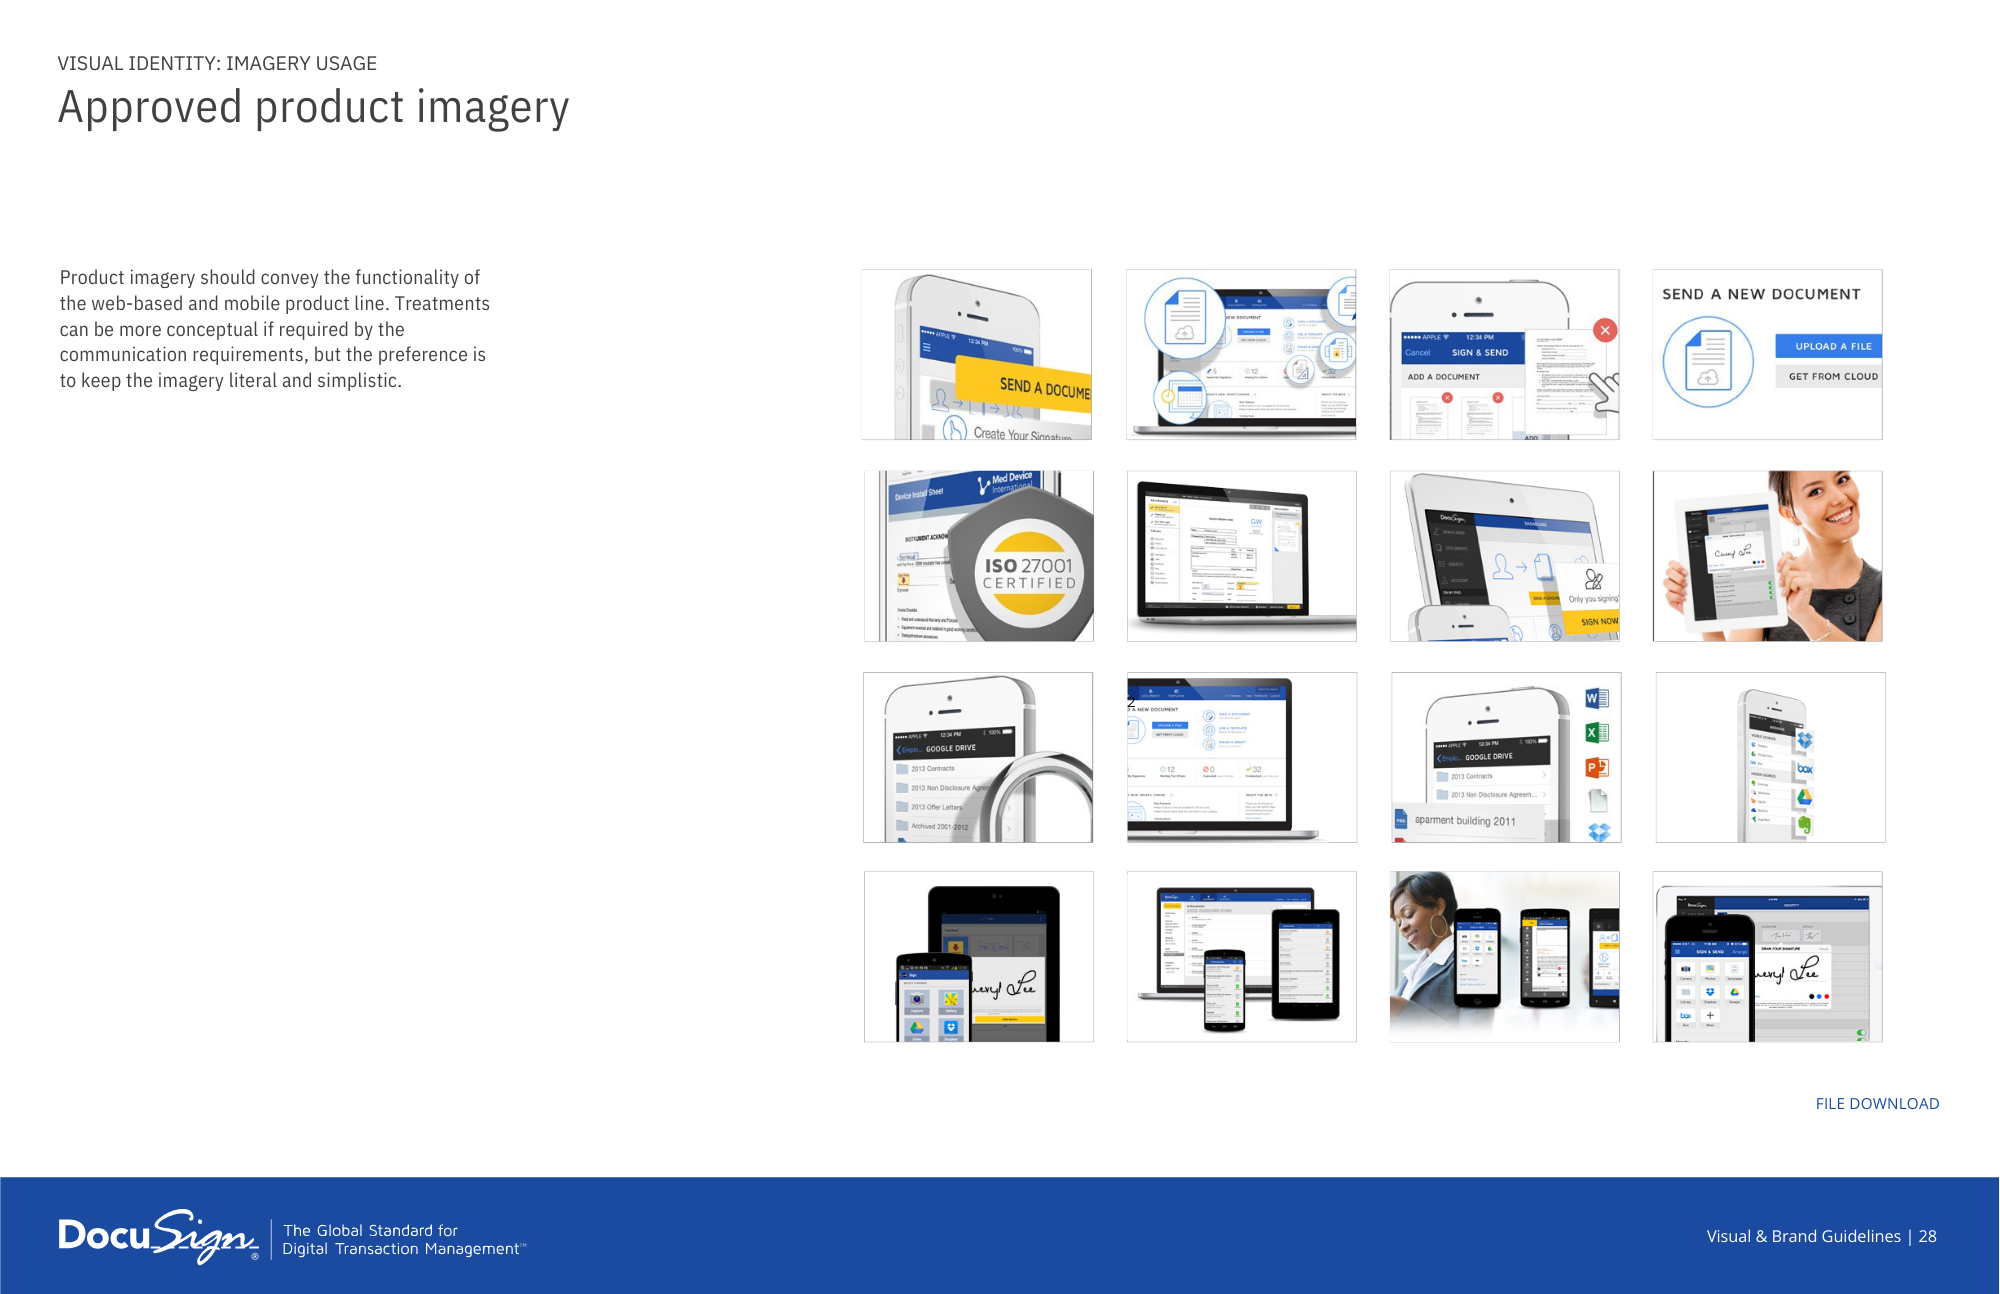Select the woman with three phones thumbnail
Image resolution: width=2000 pixels, height=1294 pixels.
point(1505,957)
